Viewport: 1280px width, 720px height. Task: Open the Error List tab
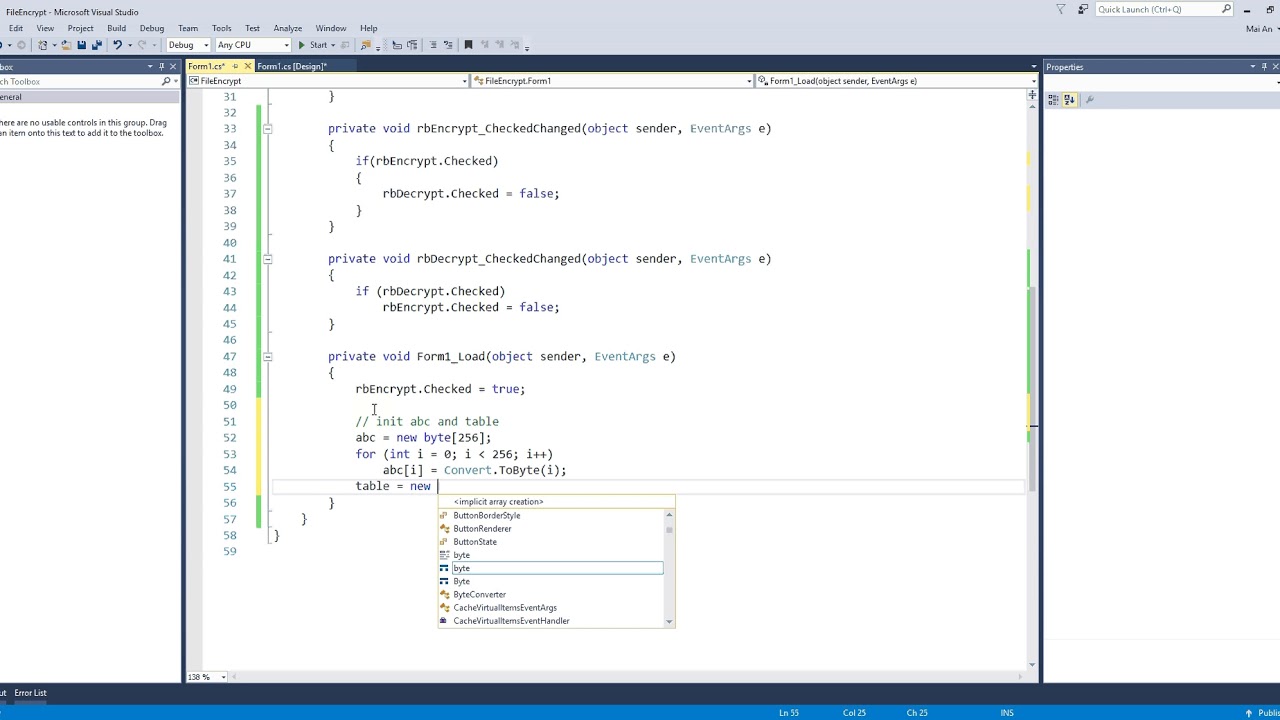point(30,693)
